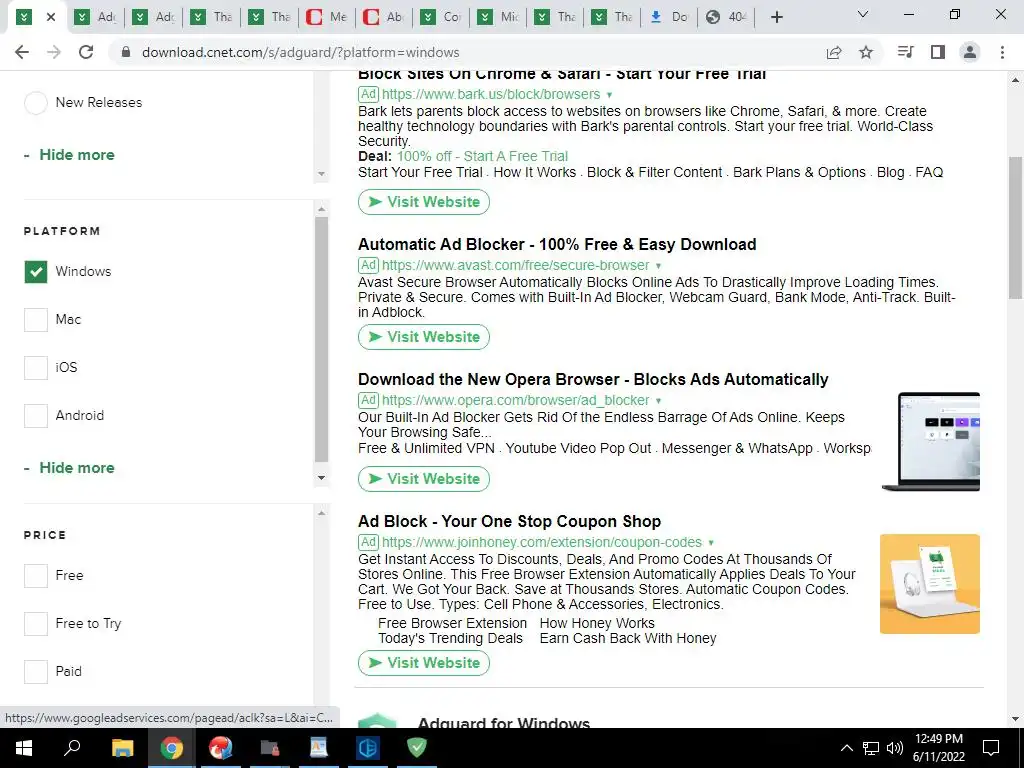Click the Honey coupon orange thumbnail
Image resolution: width=1024 pixels, height=768 pixels.
[x=930, y=584]
